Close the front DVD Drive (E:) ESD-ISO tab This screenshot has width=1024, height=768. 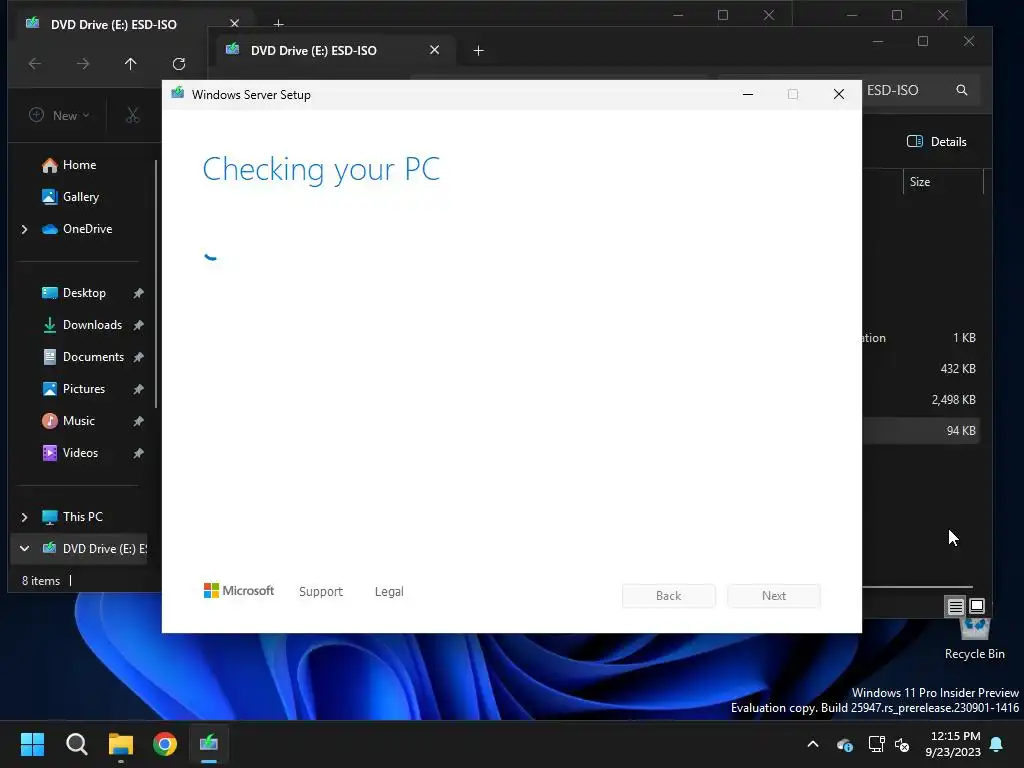434,50
